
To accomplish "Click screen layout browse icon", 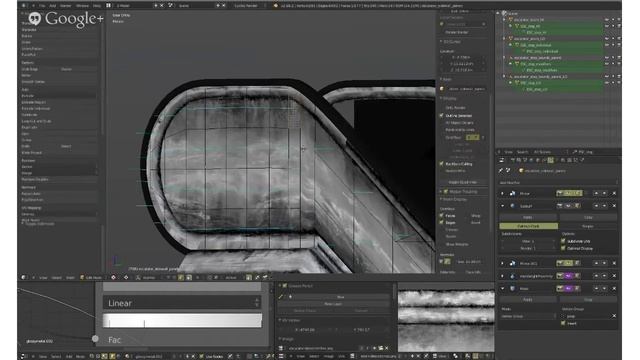I will click(109, 6).
